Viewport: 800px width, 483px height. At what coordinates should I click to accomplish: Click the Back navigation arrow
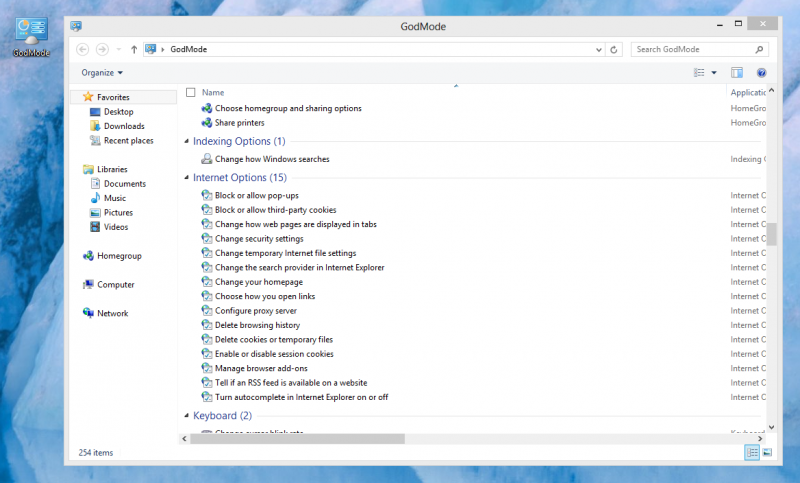pyautogui.click(x=82, y=49)
